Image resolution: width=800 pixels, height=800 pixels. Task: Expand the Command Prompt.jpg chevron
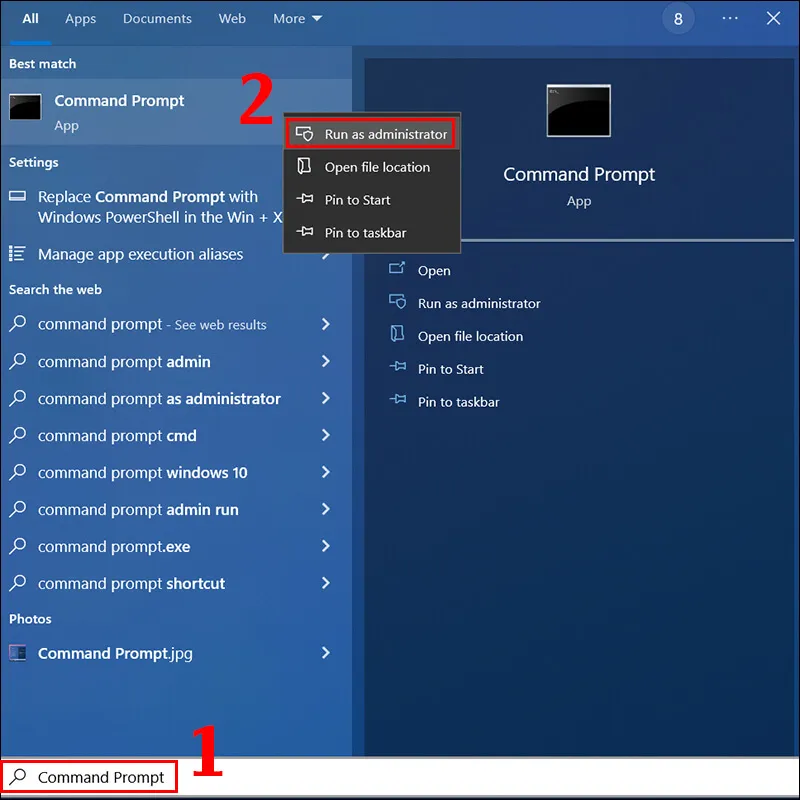326,653
